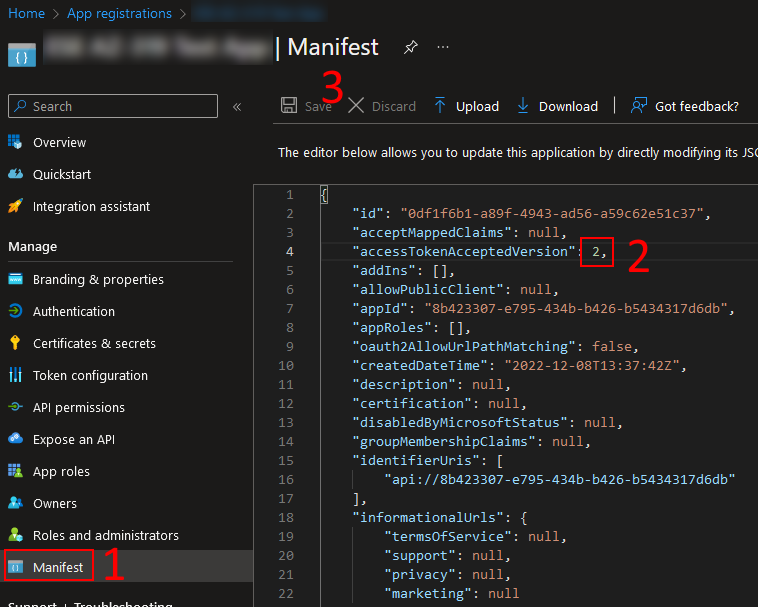This screenshot has height=607, width=758.
Task: Open the ellipsis more options menu
Action: point(443,47)
